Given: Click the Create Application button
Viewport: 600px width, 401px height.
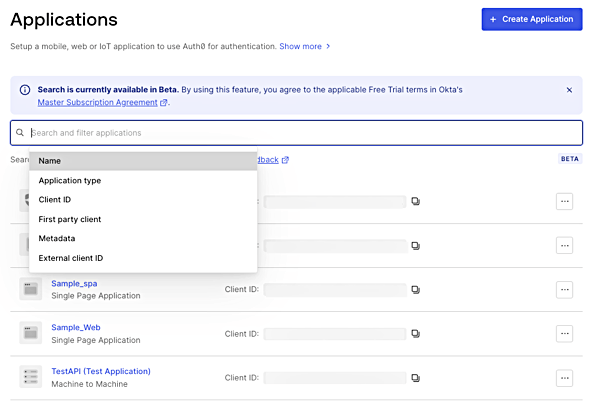Looking at the screenshot, I should pyautogui.click(x=532, y=19).
